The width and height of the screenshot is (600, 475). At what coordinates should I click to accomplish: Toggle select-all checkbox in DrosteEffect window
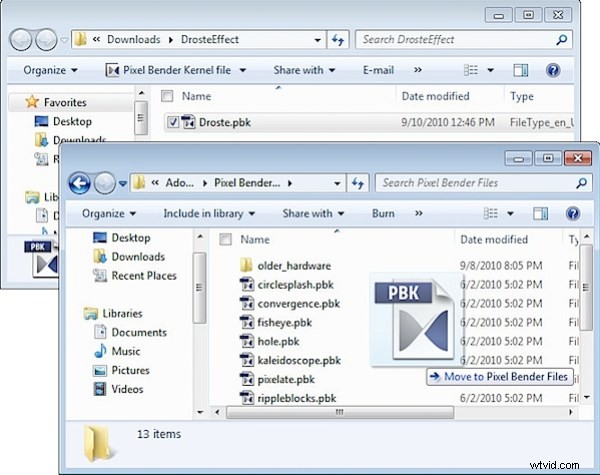coord(168,96)
